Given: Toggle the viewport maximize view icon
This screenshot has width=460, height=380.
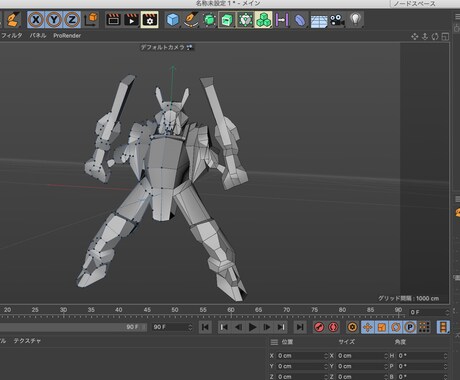Looking at the screenshot, I should [x=445, y=36].
